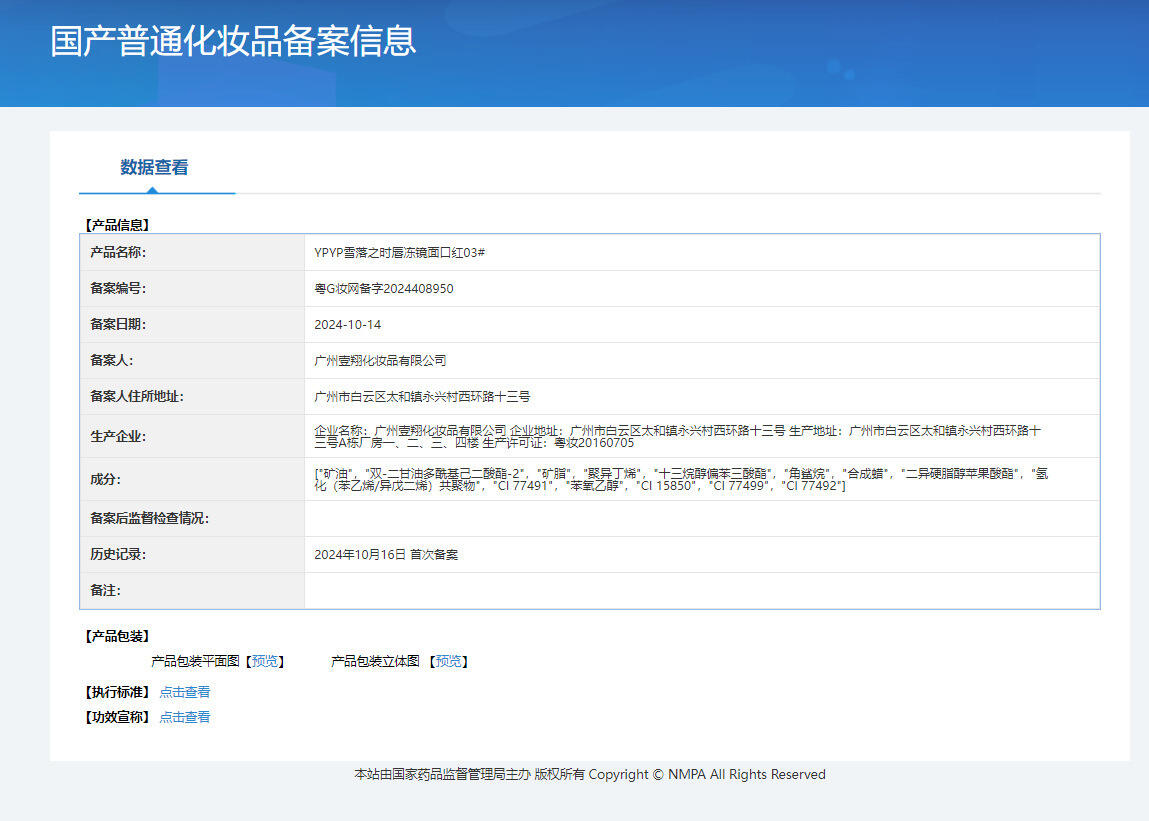
Task: Preview 产品包装立体图 via 预览 link
Action: 448,661
